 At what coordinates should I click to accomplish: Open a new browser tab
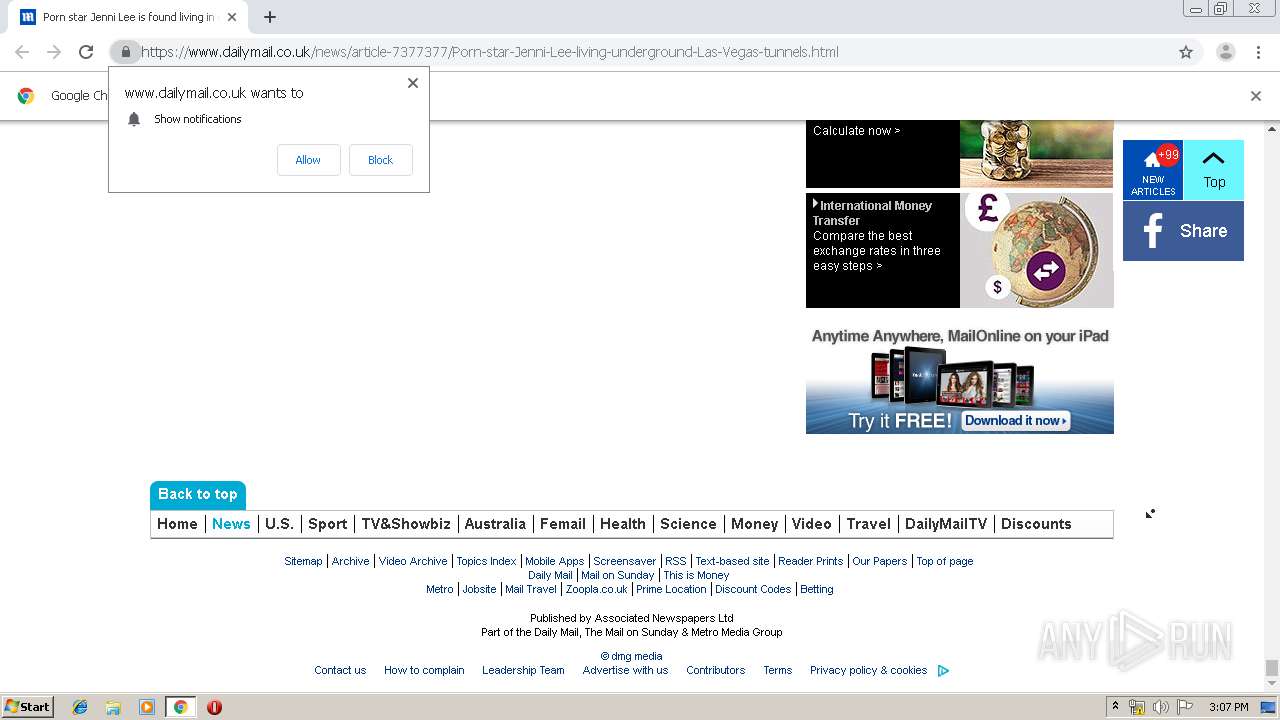(x=270, y=17)
